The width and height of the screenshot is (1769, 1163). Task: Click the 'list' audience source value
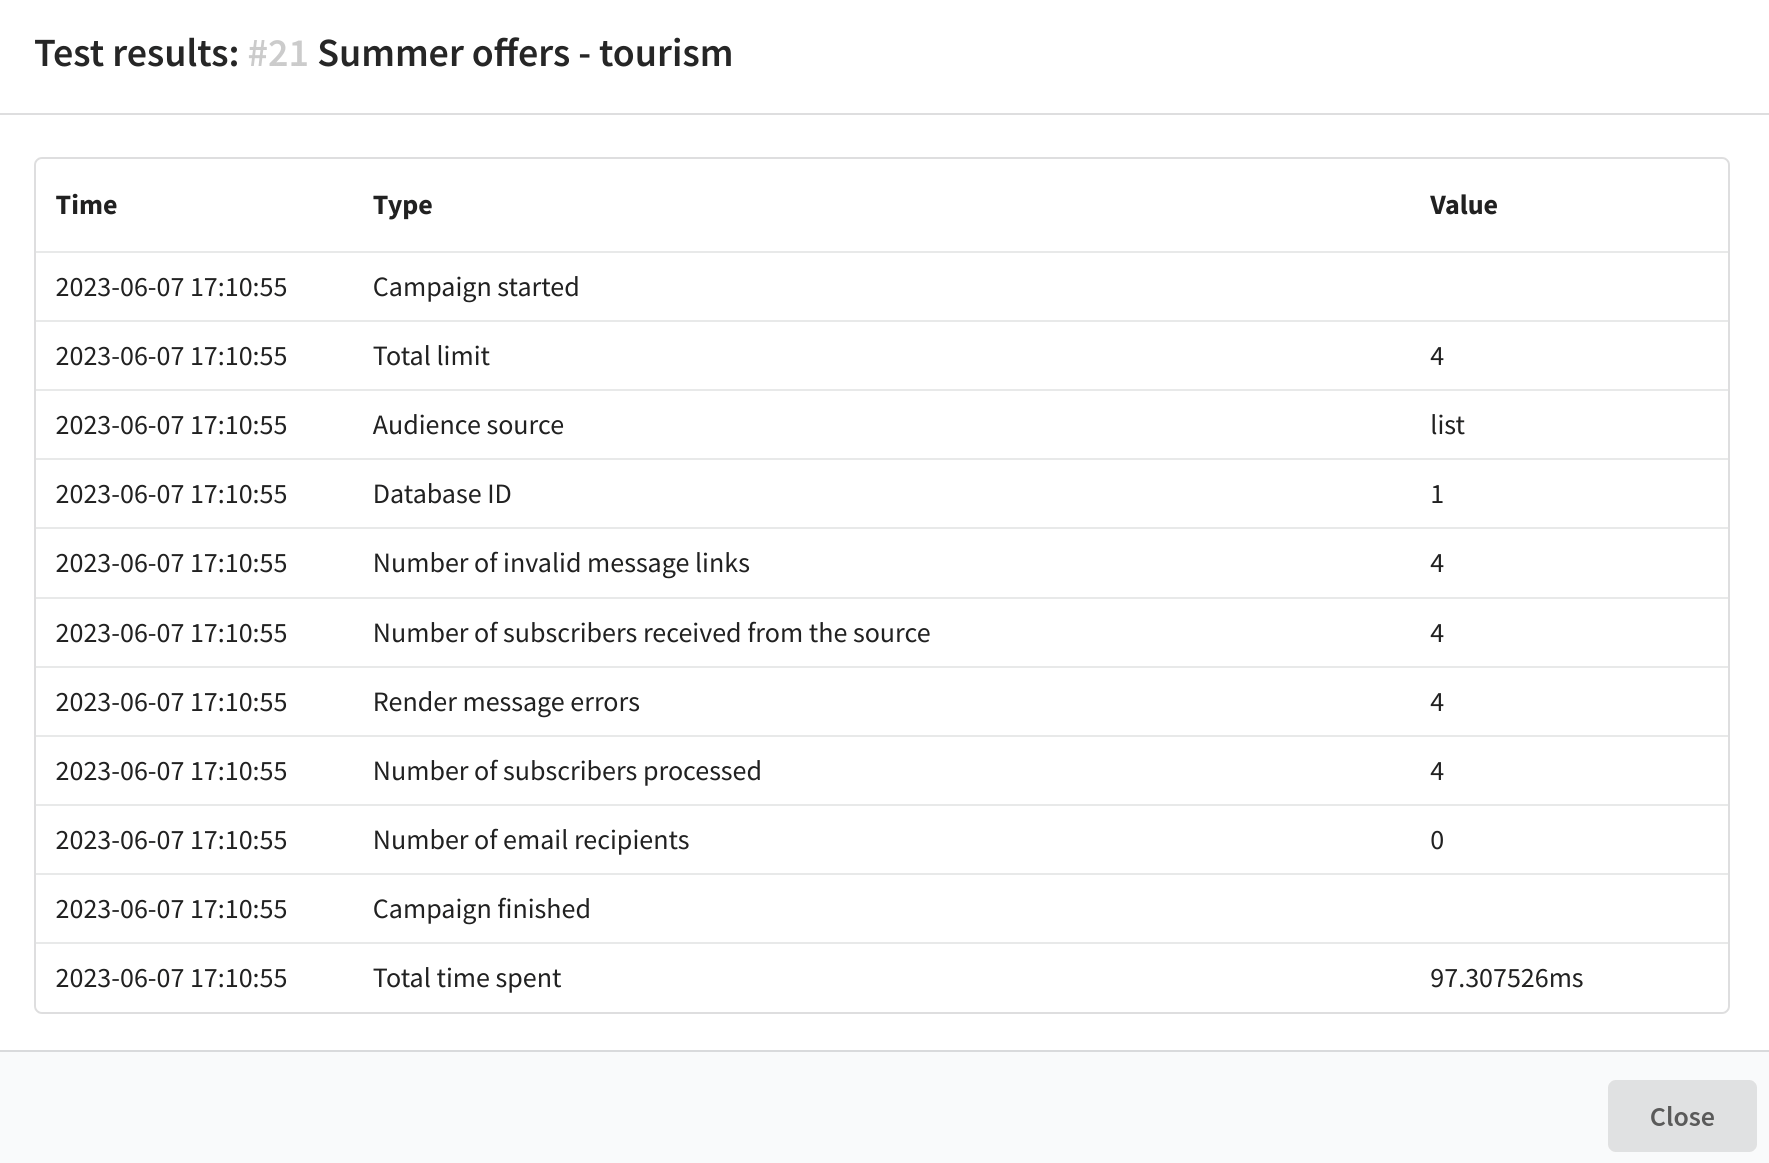1447,425
